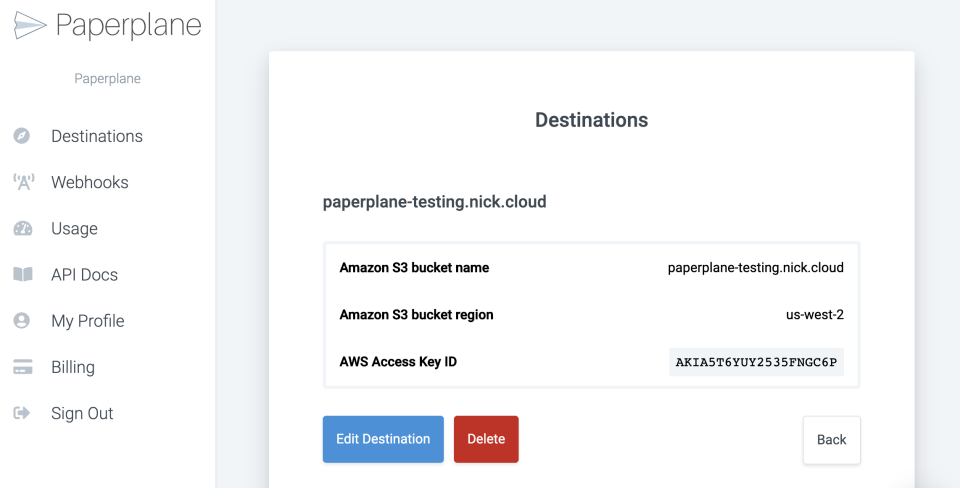960x488 pixels.
Task: Click the API Docs book icon
Action: 22,274
